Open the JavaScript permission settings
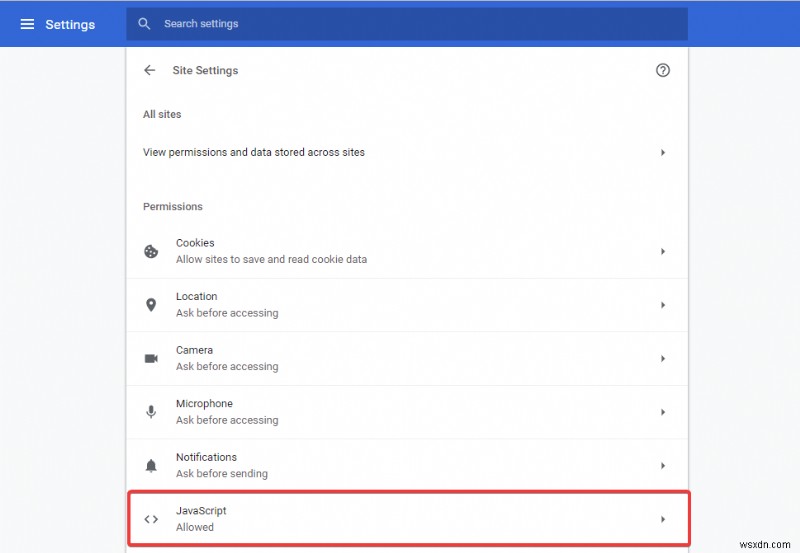The width and height of the screenshot is (800, 553). click(x=408, y=519)
